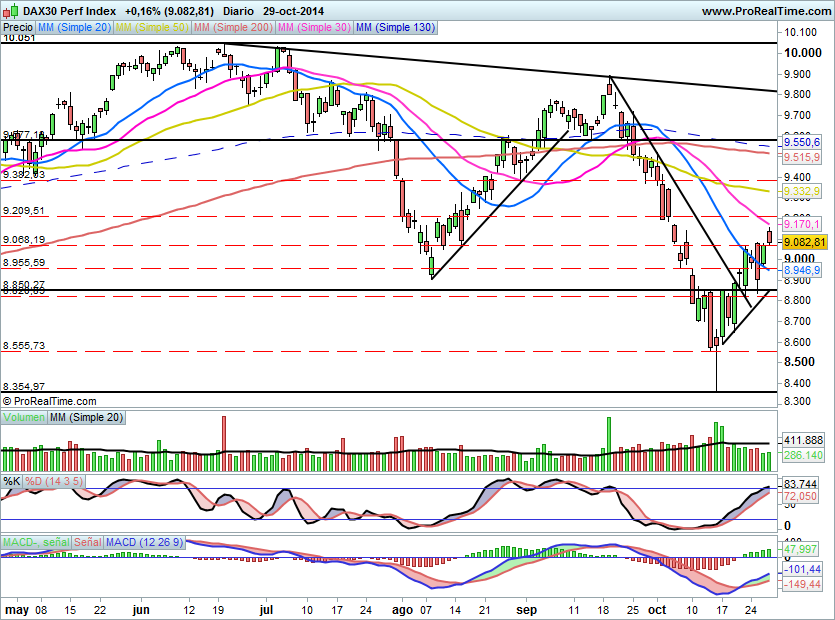This screenshot has width=835, height=620.
Task: Click the -101,44 MACD value tag
Action: coord(802,569)
